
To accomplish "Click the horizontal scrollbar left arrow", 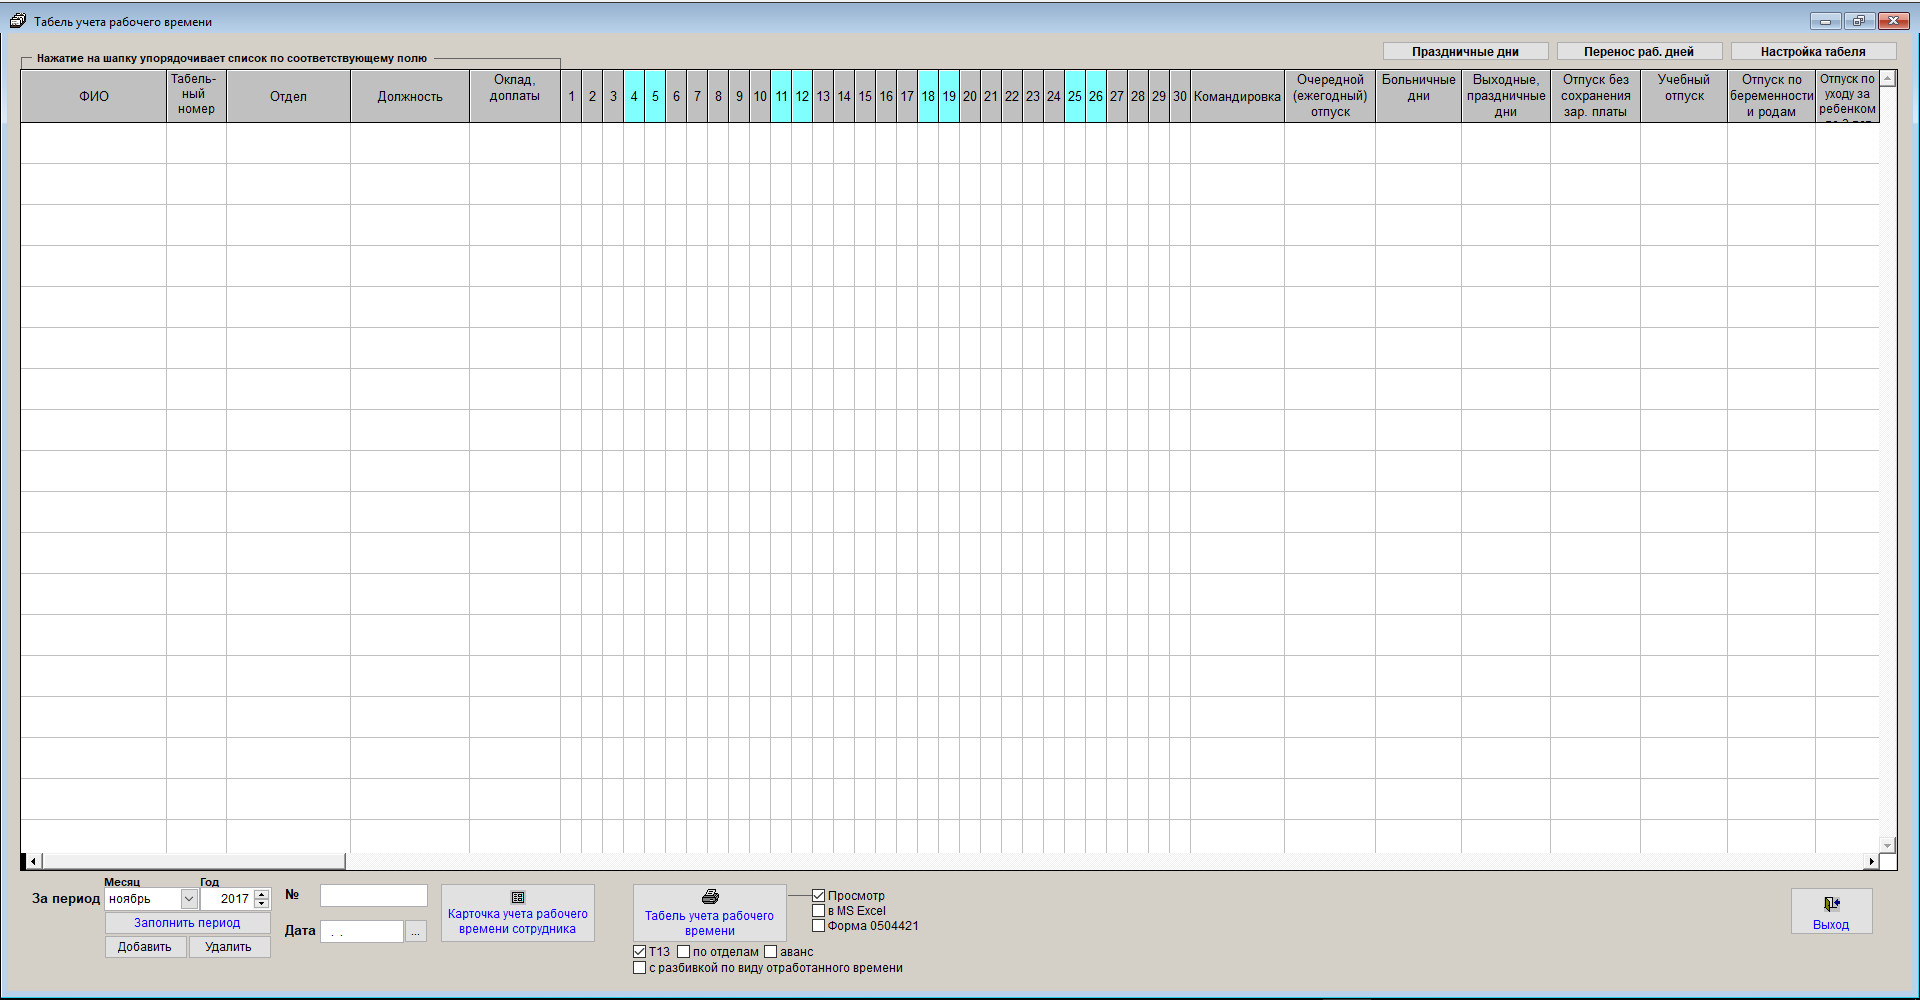I will coord(33,861).
